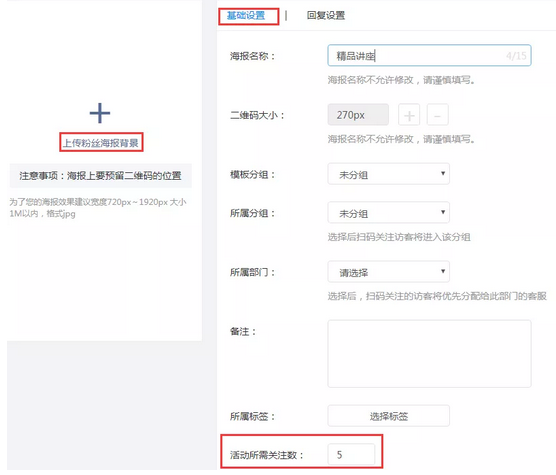Switch to the 基础设置 tab
The width and height of the screenshot is (556, 475).
(246, 16)
